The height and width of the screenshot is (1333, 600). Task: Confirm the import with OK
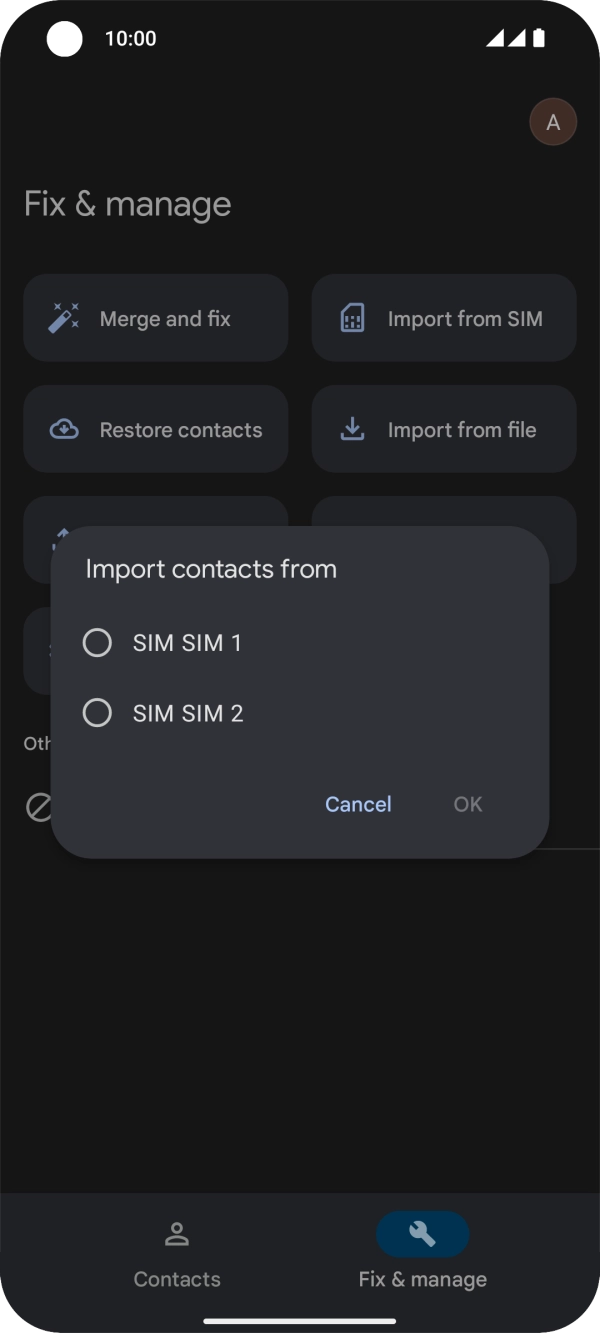467,804
